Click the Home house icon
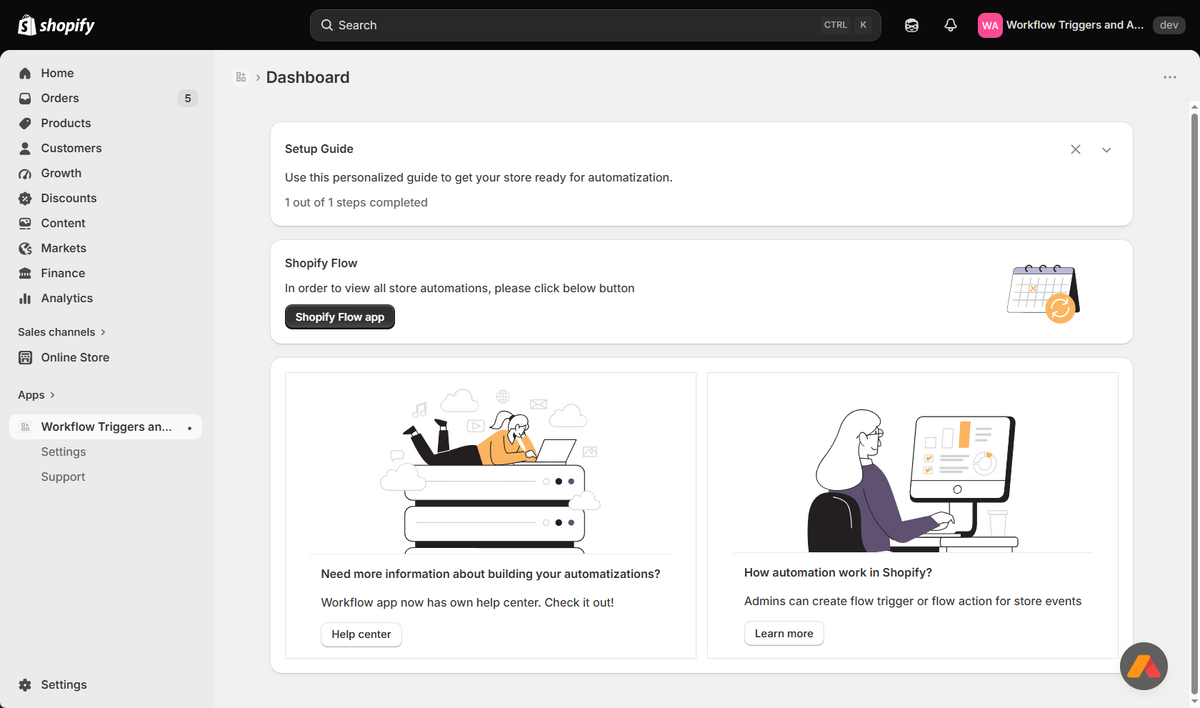The image size is (1200, 708). (25, 73)
